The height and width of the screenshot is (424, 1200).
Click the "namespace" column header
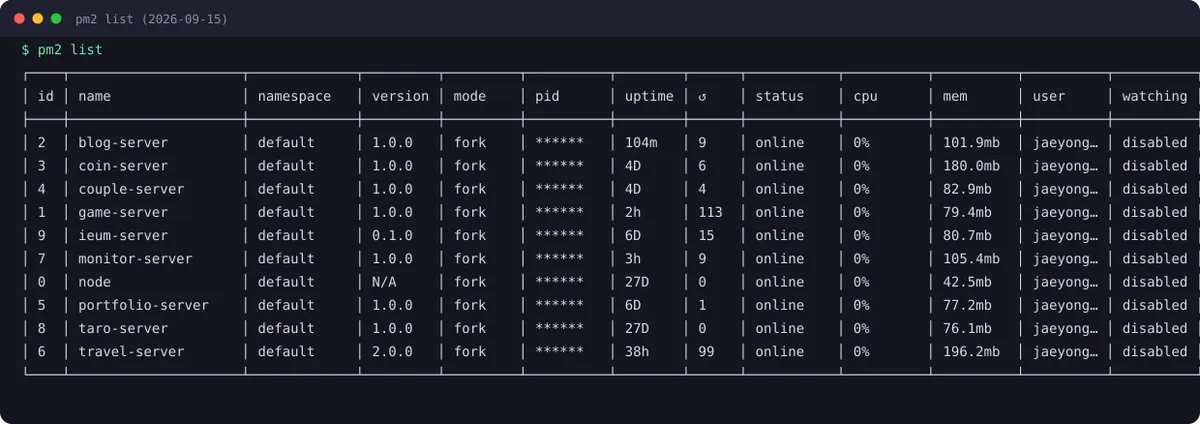click(294, 96)
